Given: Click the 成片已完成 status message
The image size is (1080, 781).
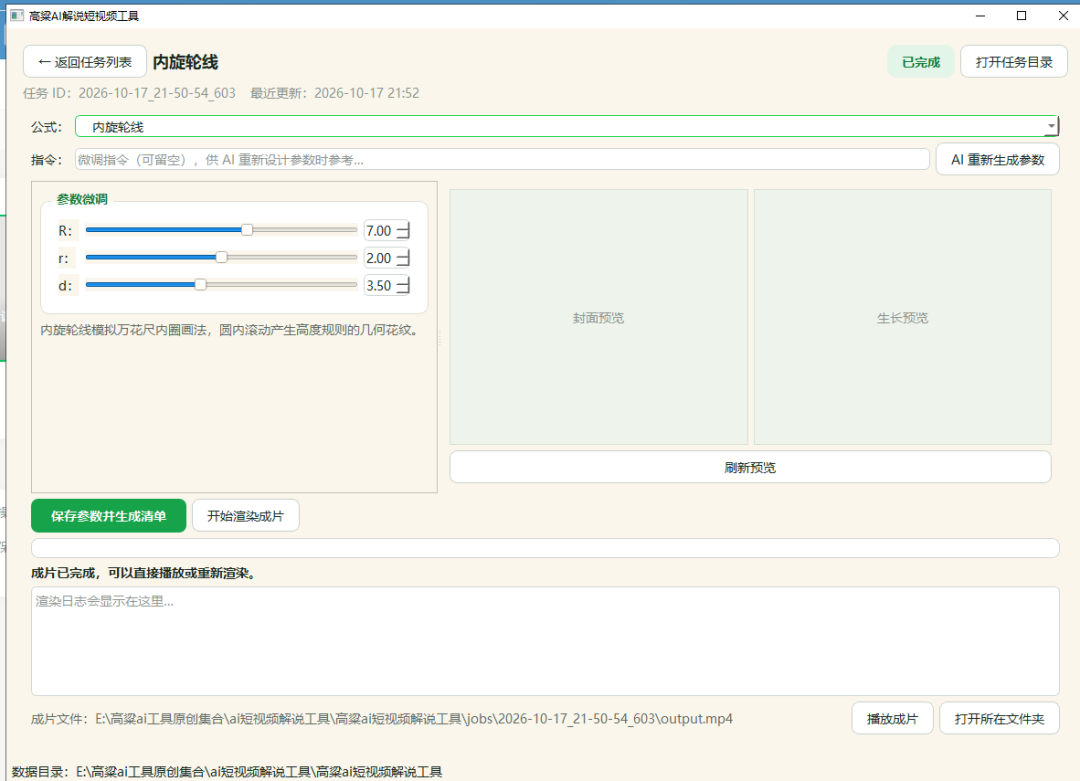Looking at the screenshot, I should pyautogui.click(x=145, y=573).
